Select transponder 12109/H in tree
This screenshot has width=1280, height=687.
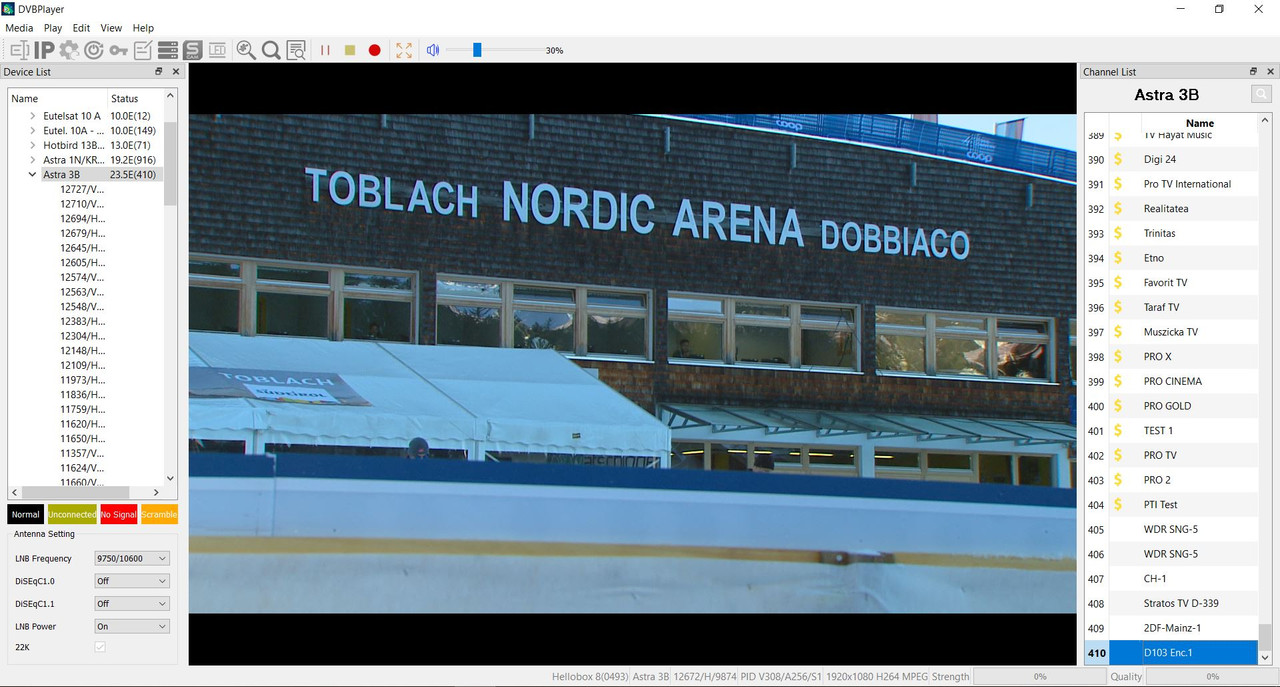pyautogui.click(x=82, y=365)
